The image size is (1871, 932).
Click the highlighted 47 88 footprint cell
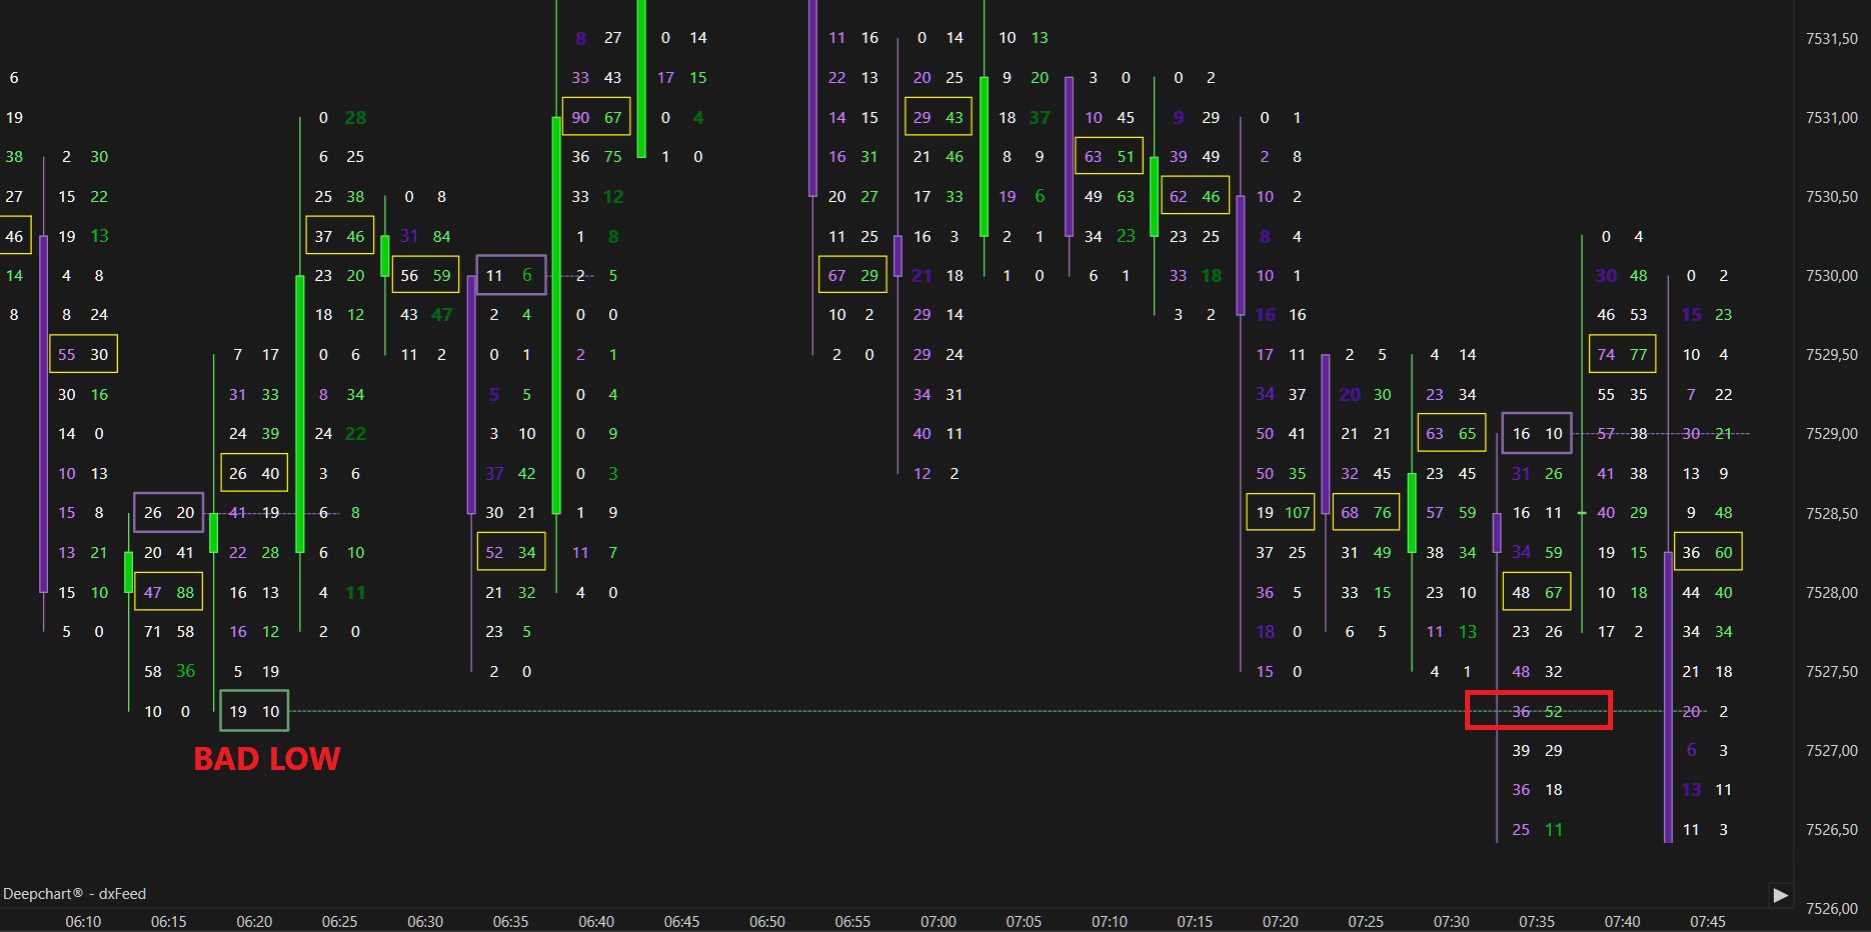[168, 592]
